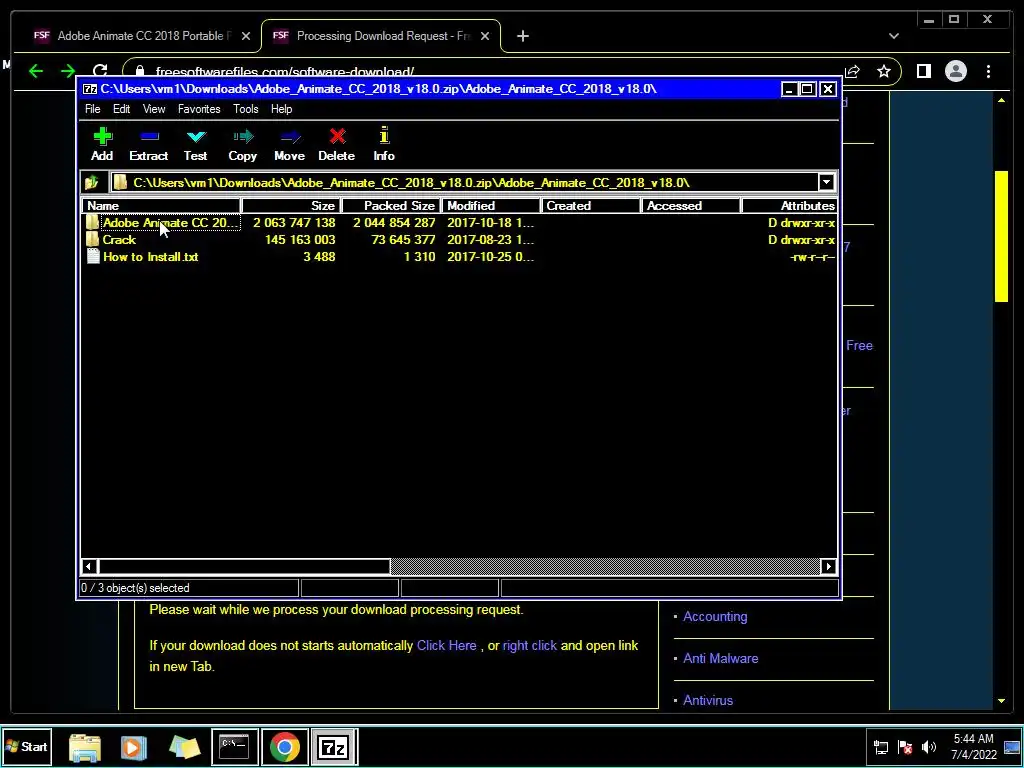Click size value 145 163 003

click(x=300, y=240)
